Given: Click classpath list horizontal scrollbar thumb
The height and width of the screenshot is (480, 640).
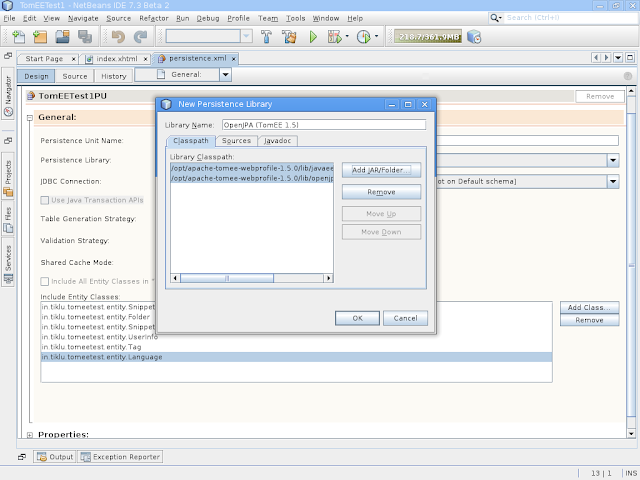Looking at the screenshot, I should click(x=227, y=278).
